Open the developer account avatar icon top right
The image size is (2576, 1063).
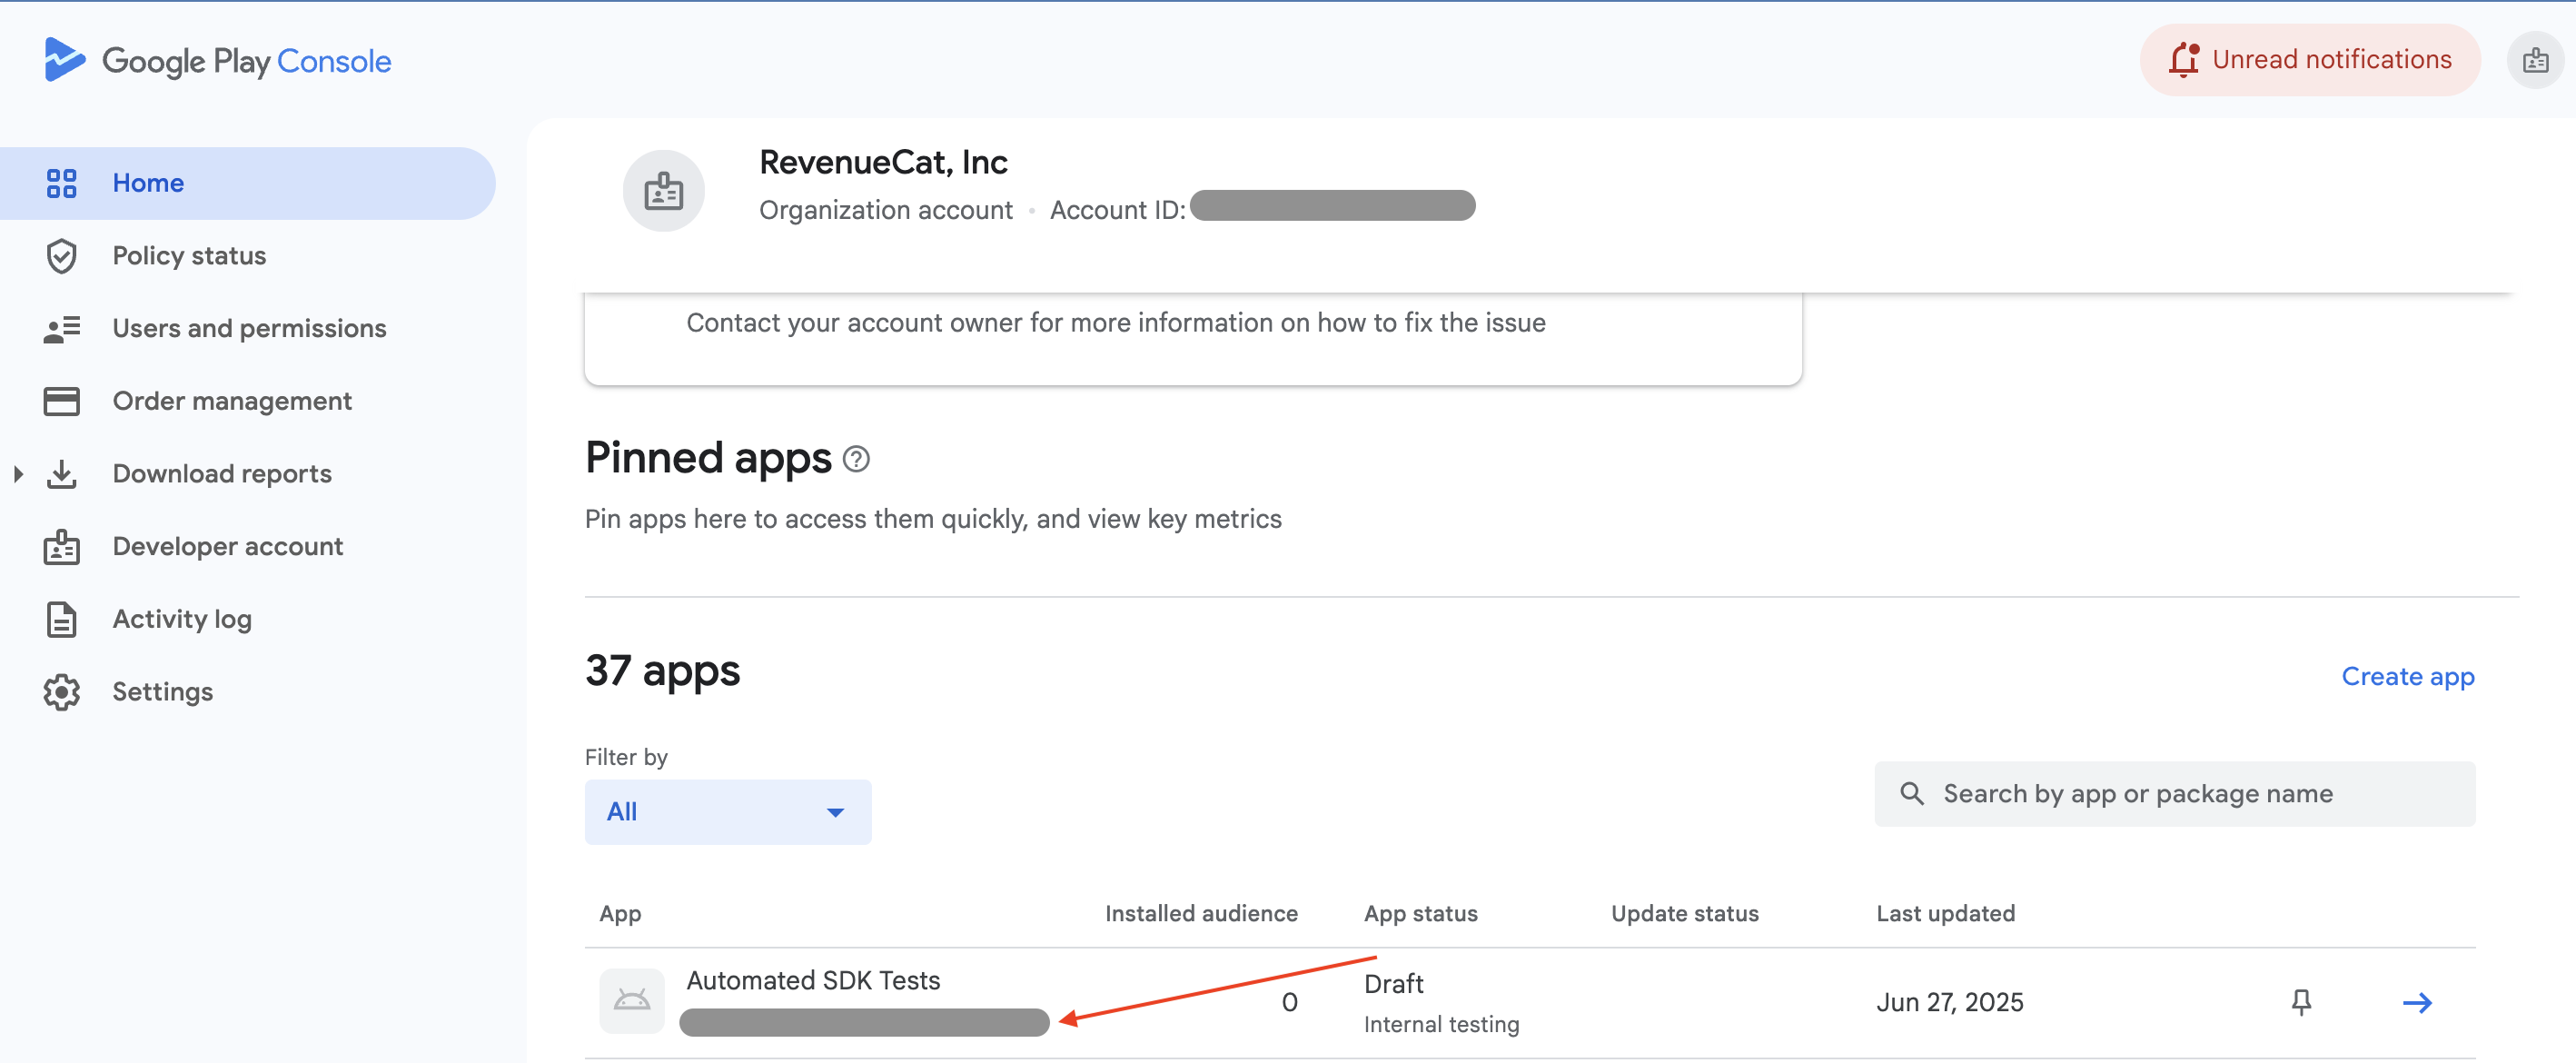point(2535,60)
